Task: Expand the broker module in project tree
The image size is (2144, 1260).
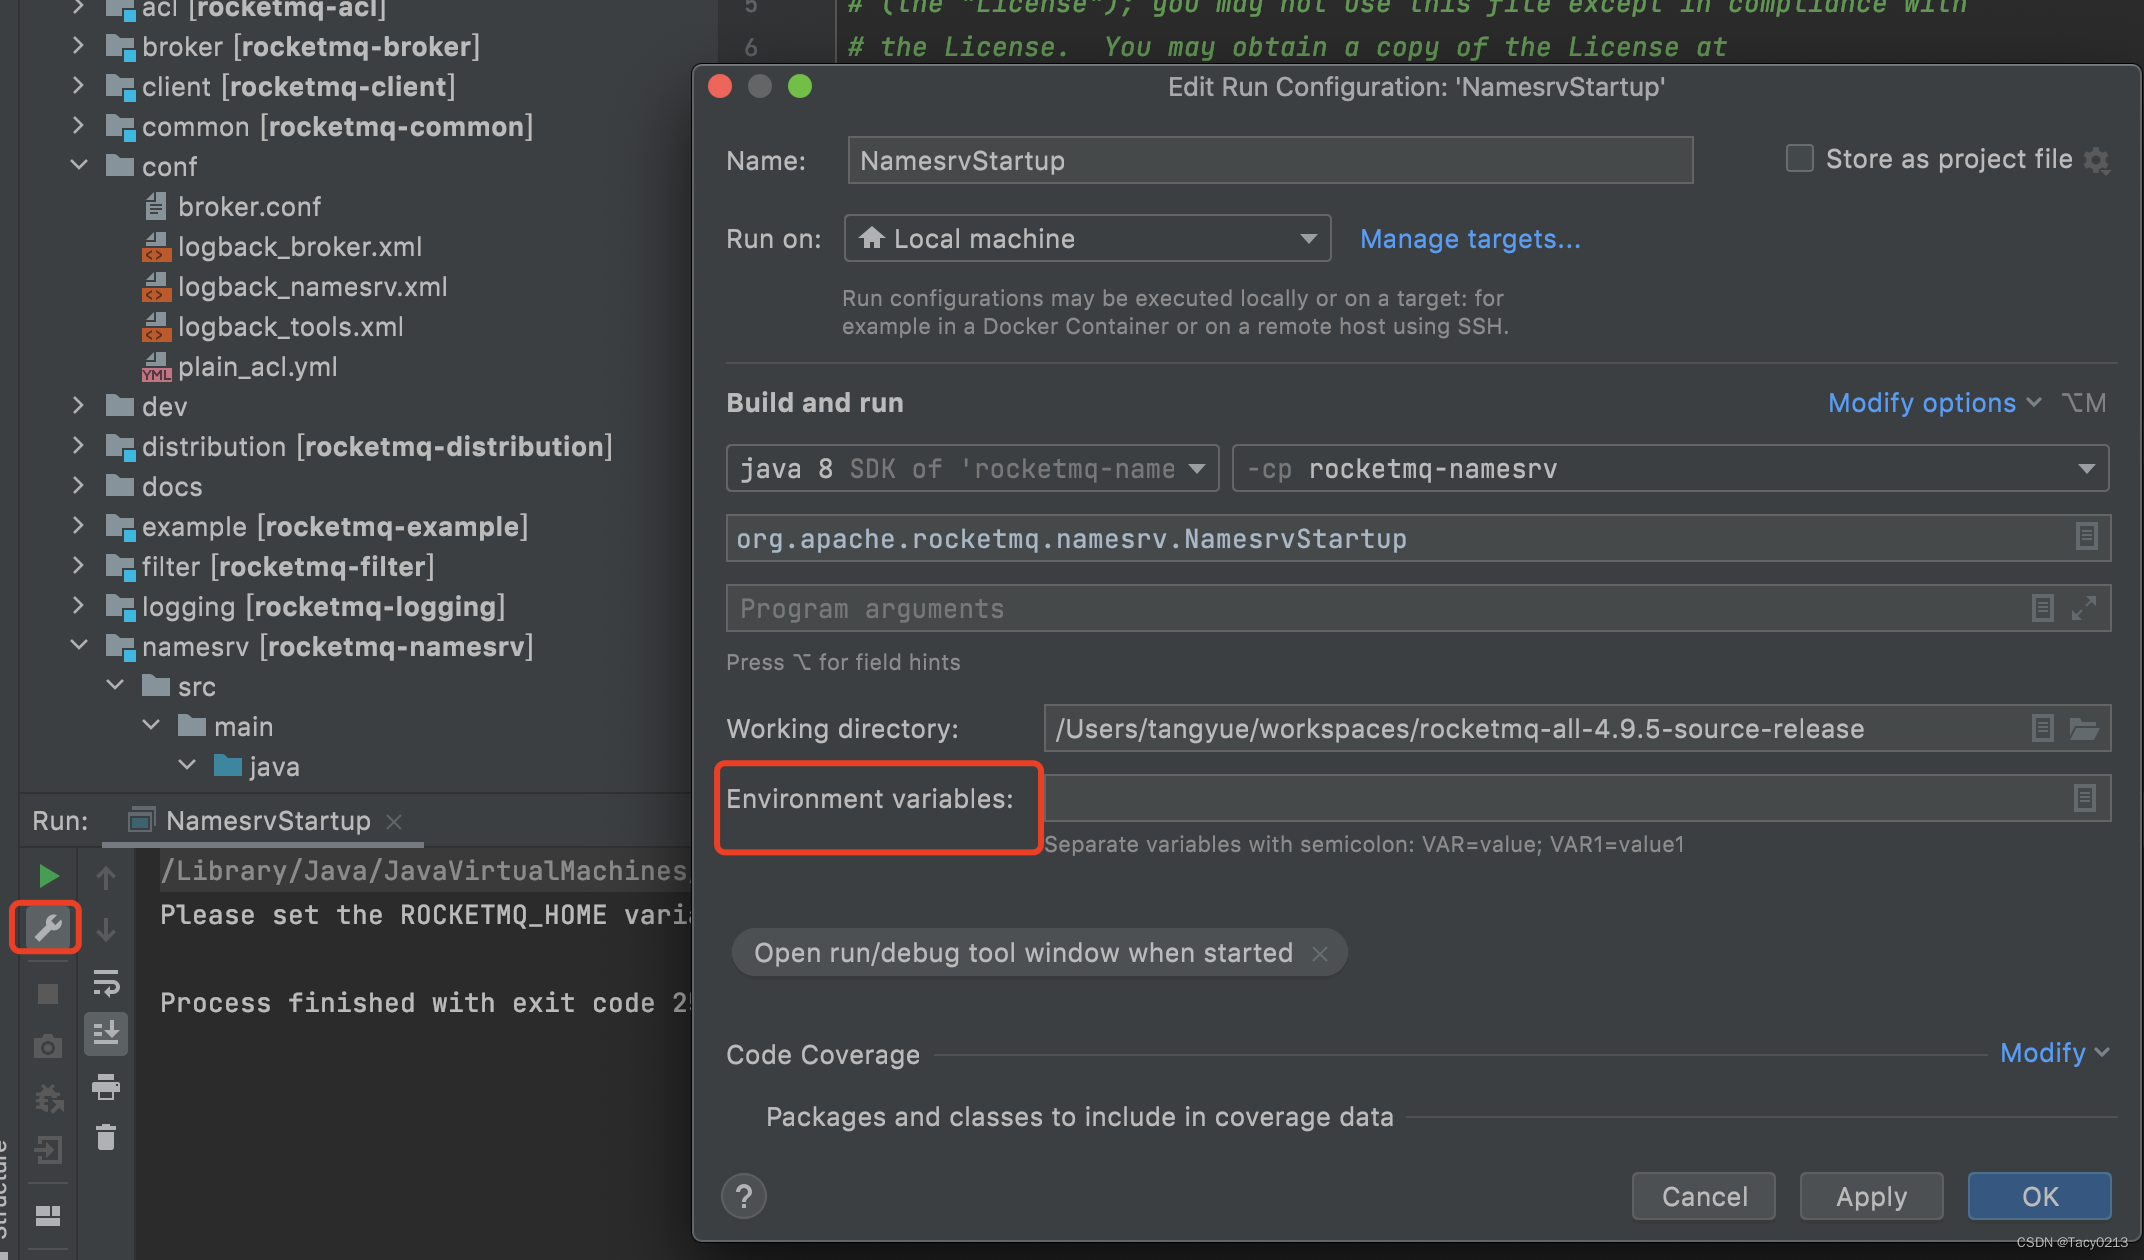Action: tap(79, 45)
